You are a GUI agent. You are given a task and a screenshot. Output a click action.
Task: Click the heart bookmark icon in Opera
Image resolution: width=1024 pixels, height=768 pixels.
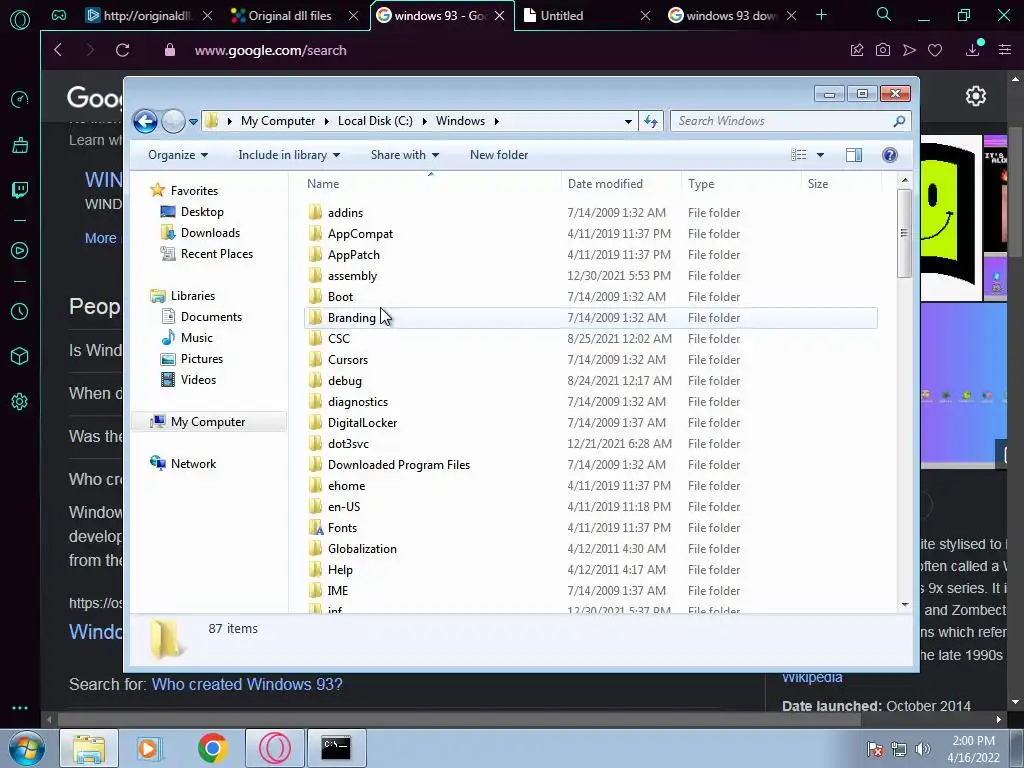pos(935,50)
